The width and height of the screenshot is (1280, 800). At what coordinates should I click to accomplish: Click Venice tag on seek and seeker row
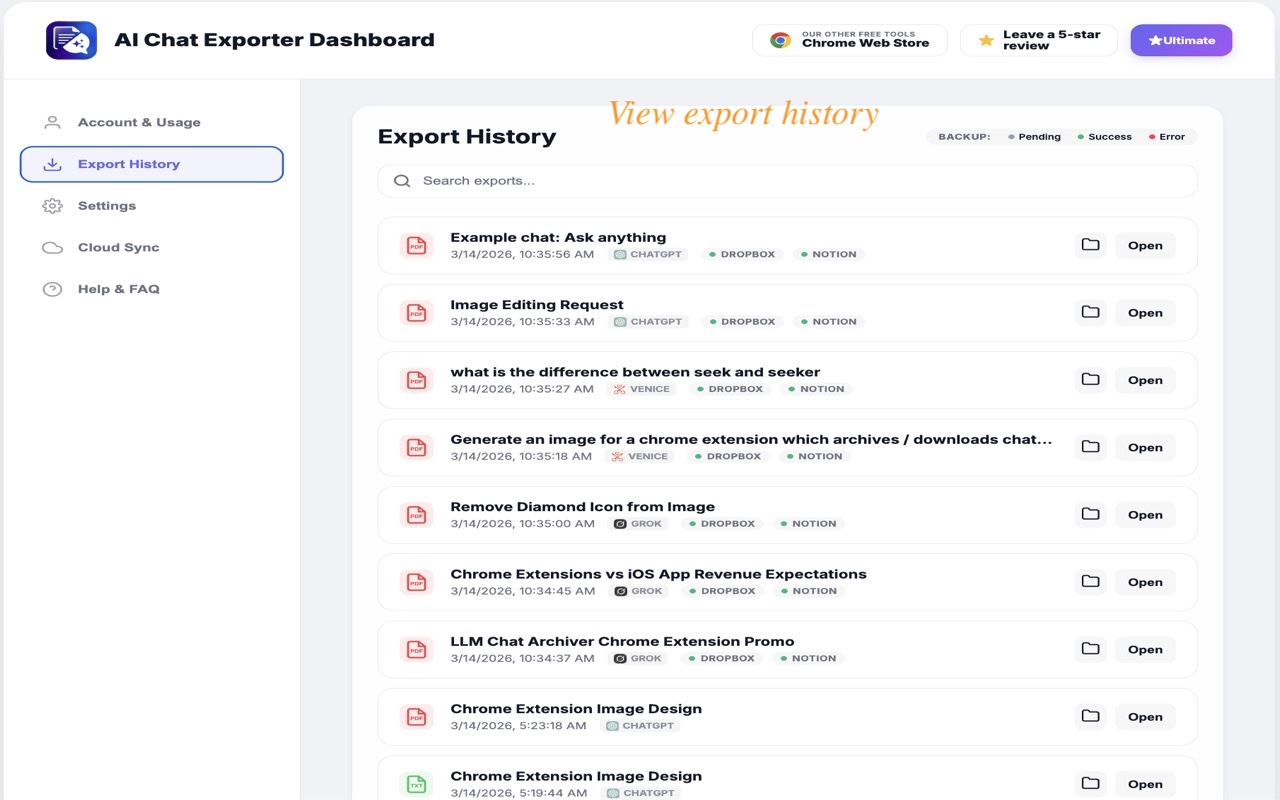[x=641, y=389]
